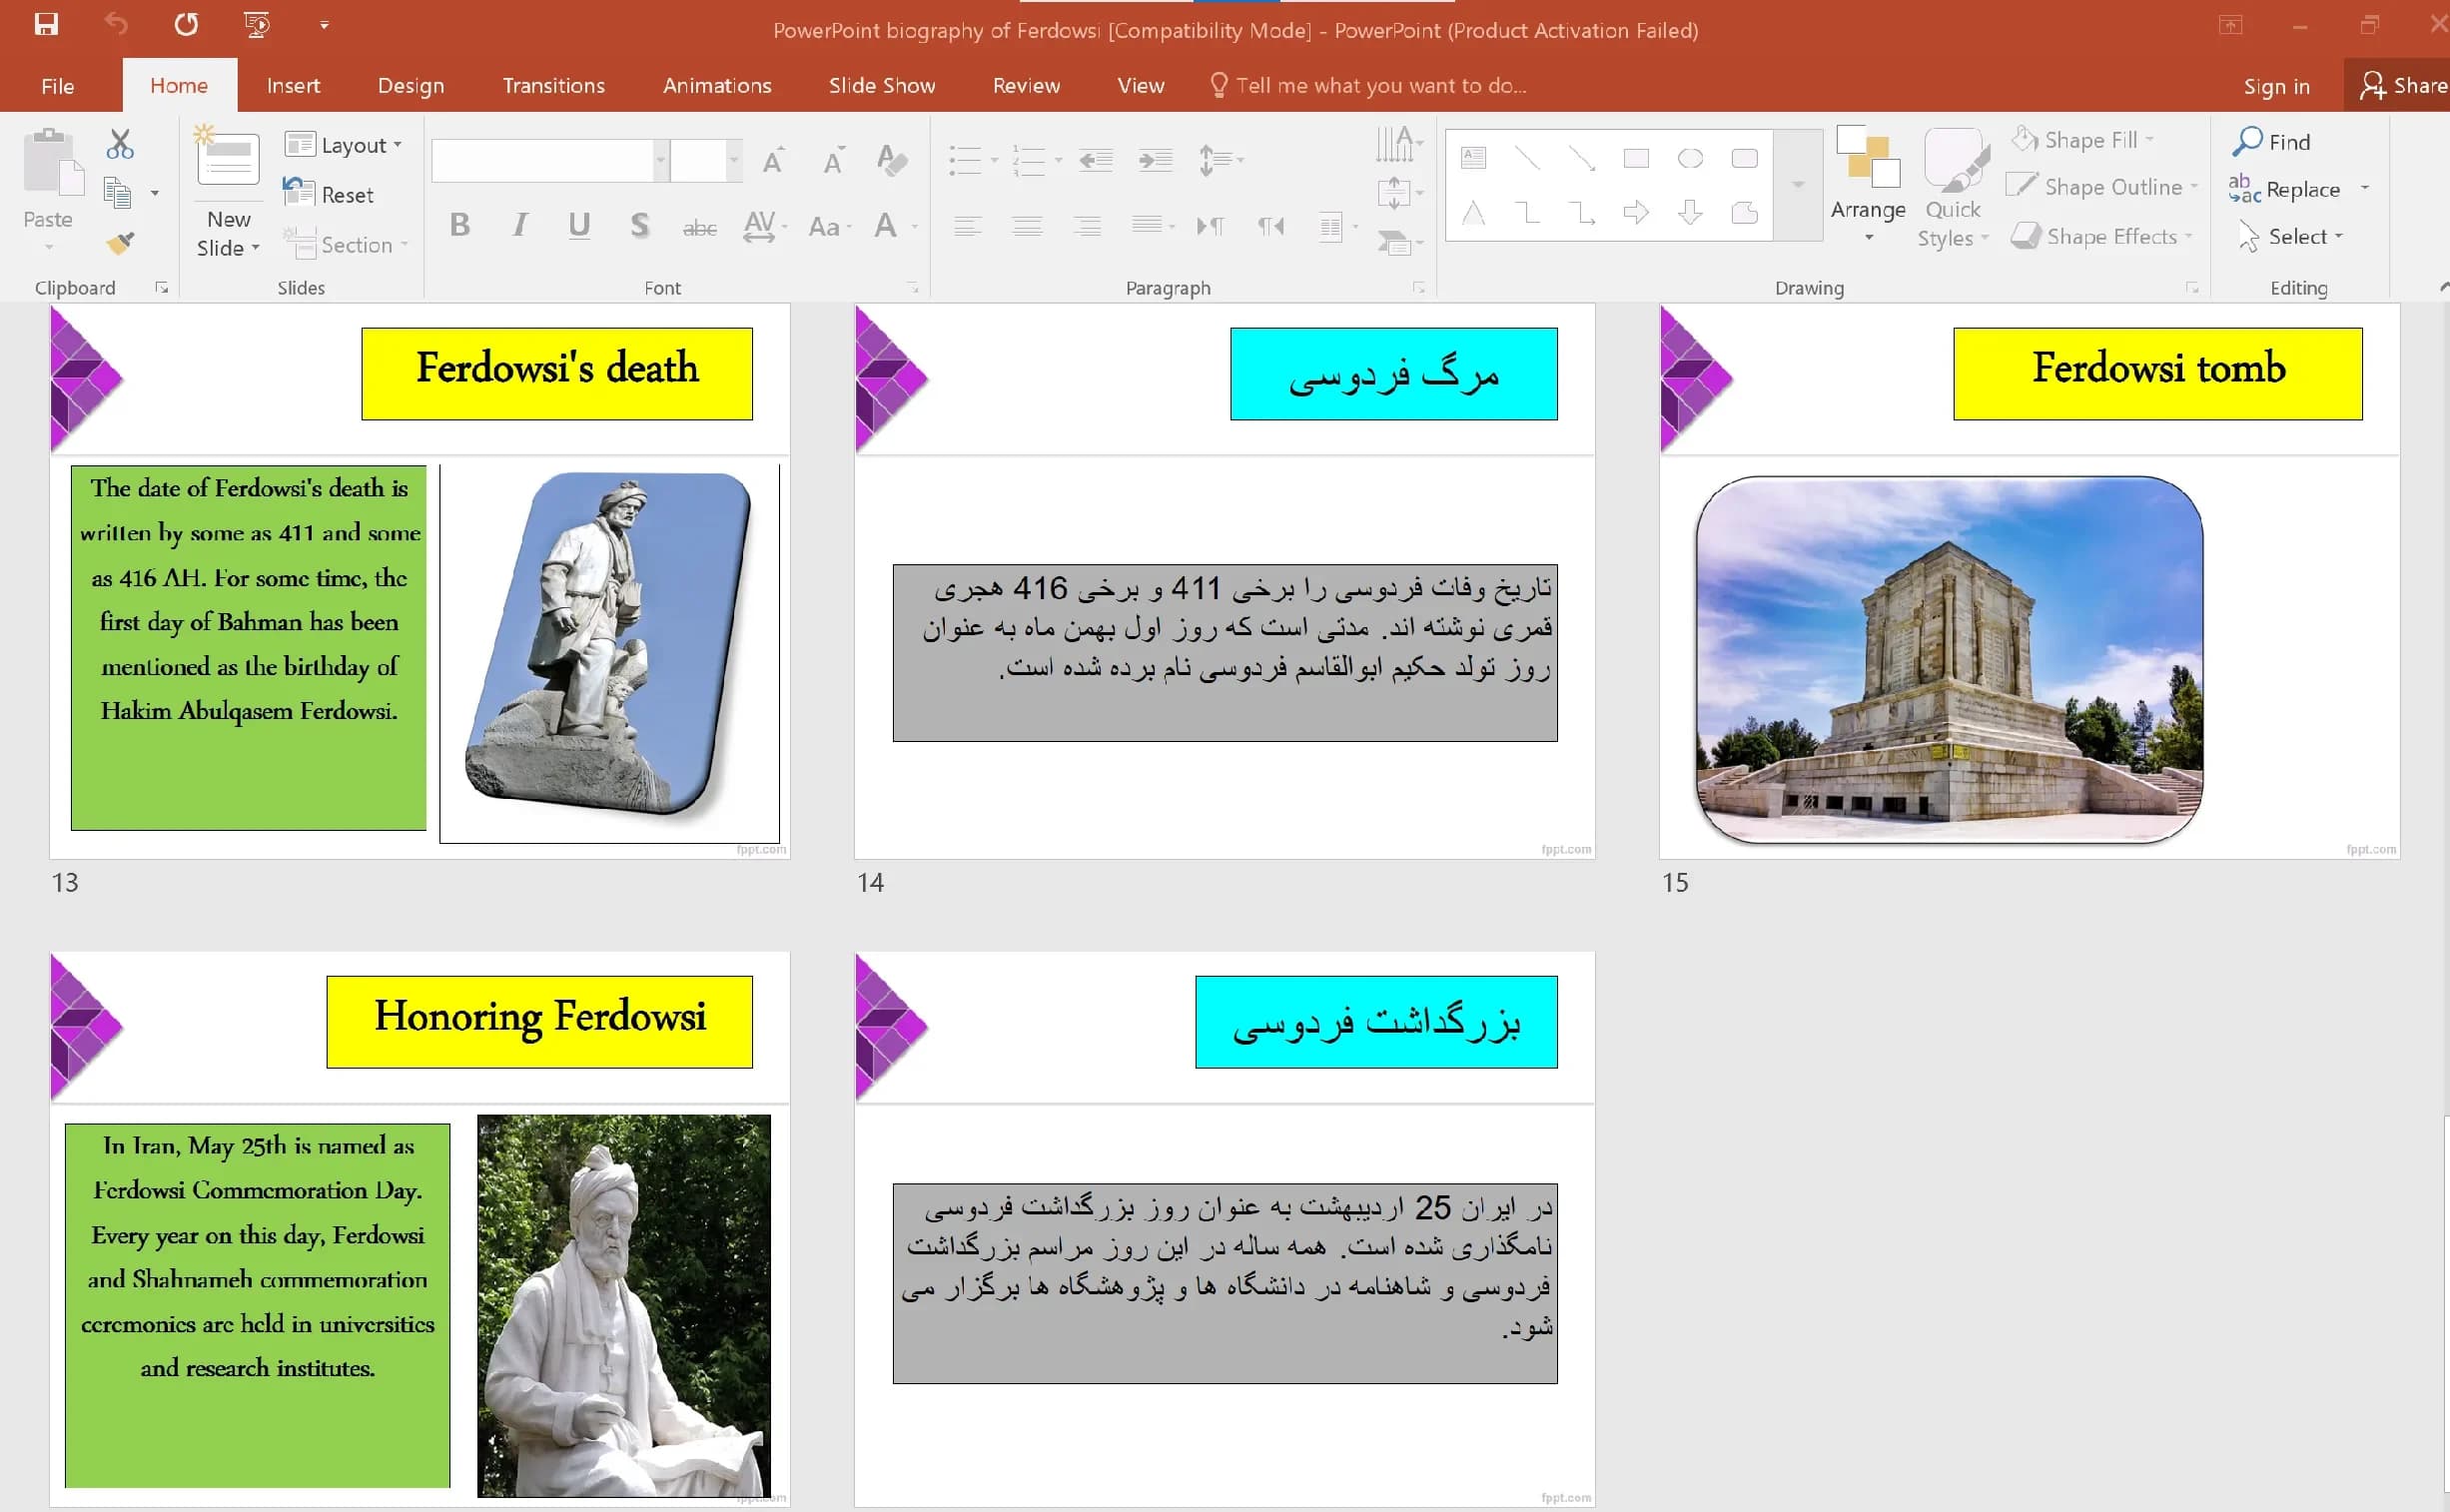2450x1512 pixels.
Task: Align text to center icon
Action: coord(1027,226)
